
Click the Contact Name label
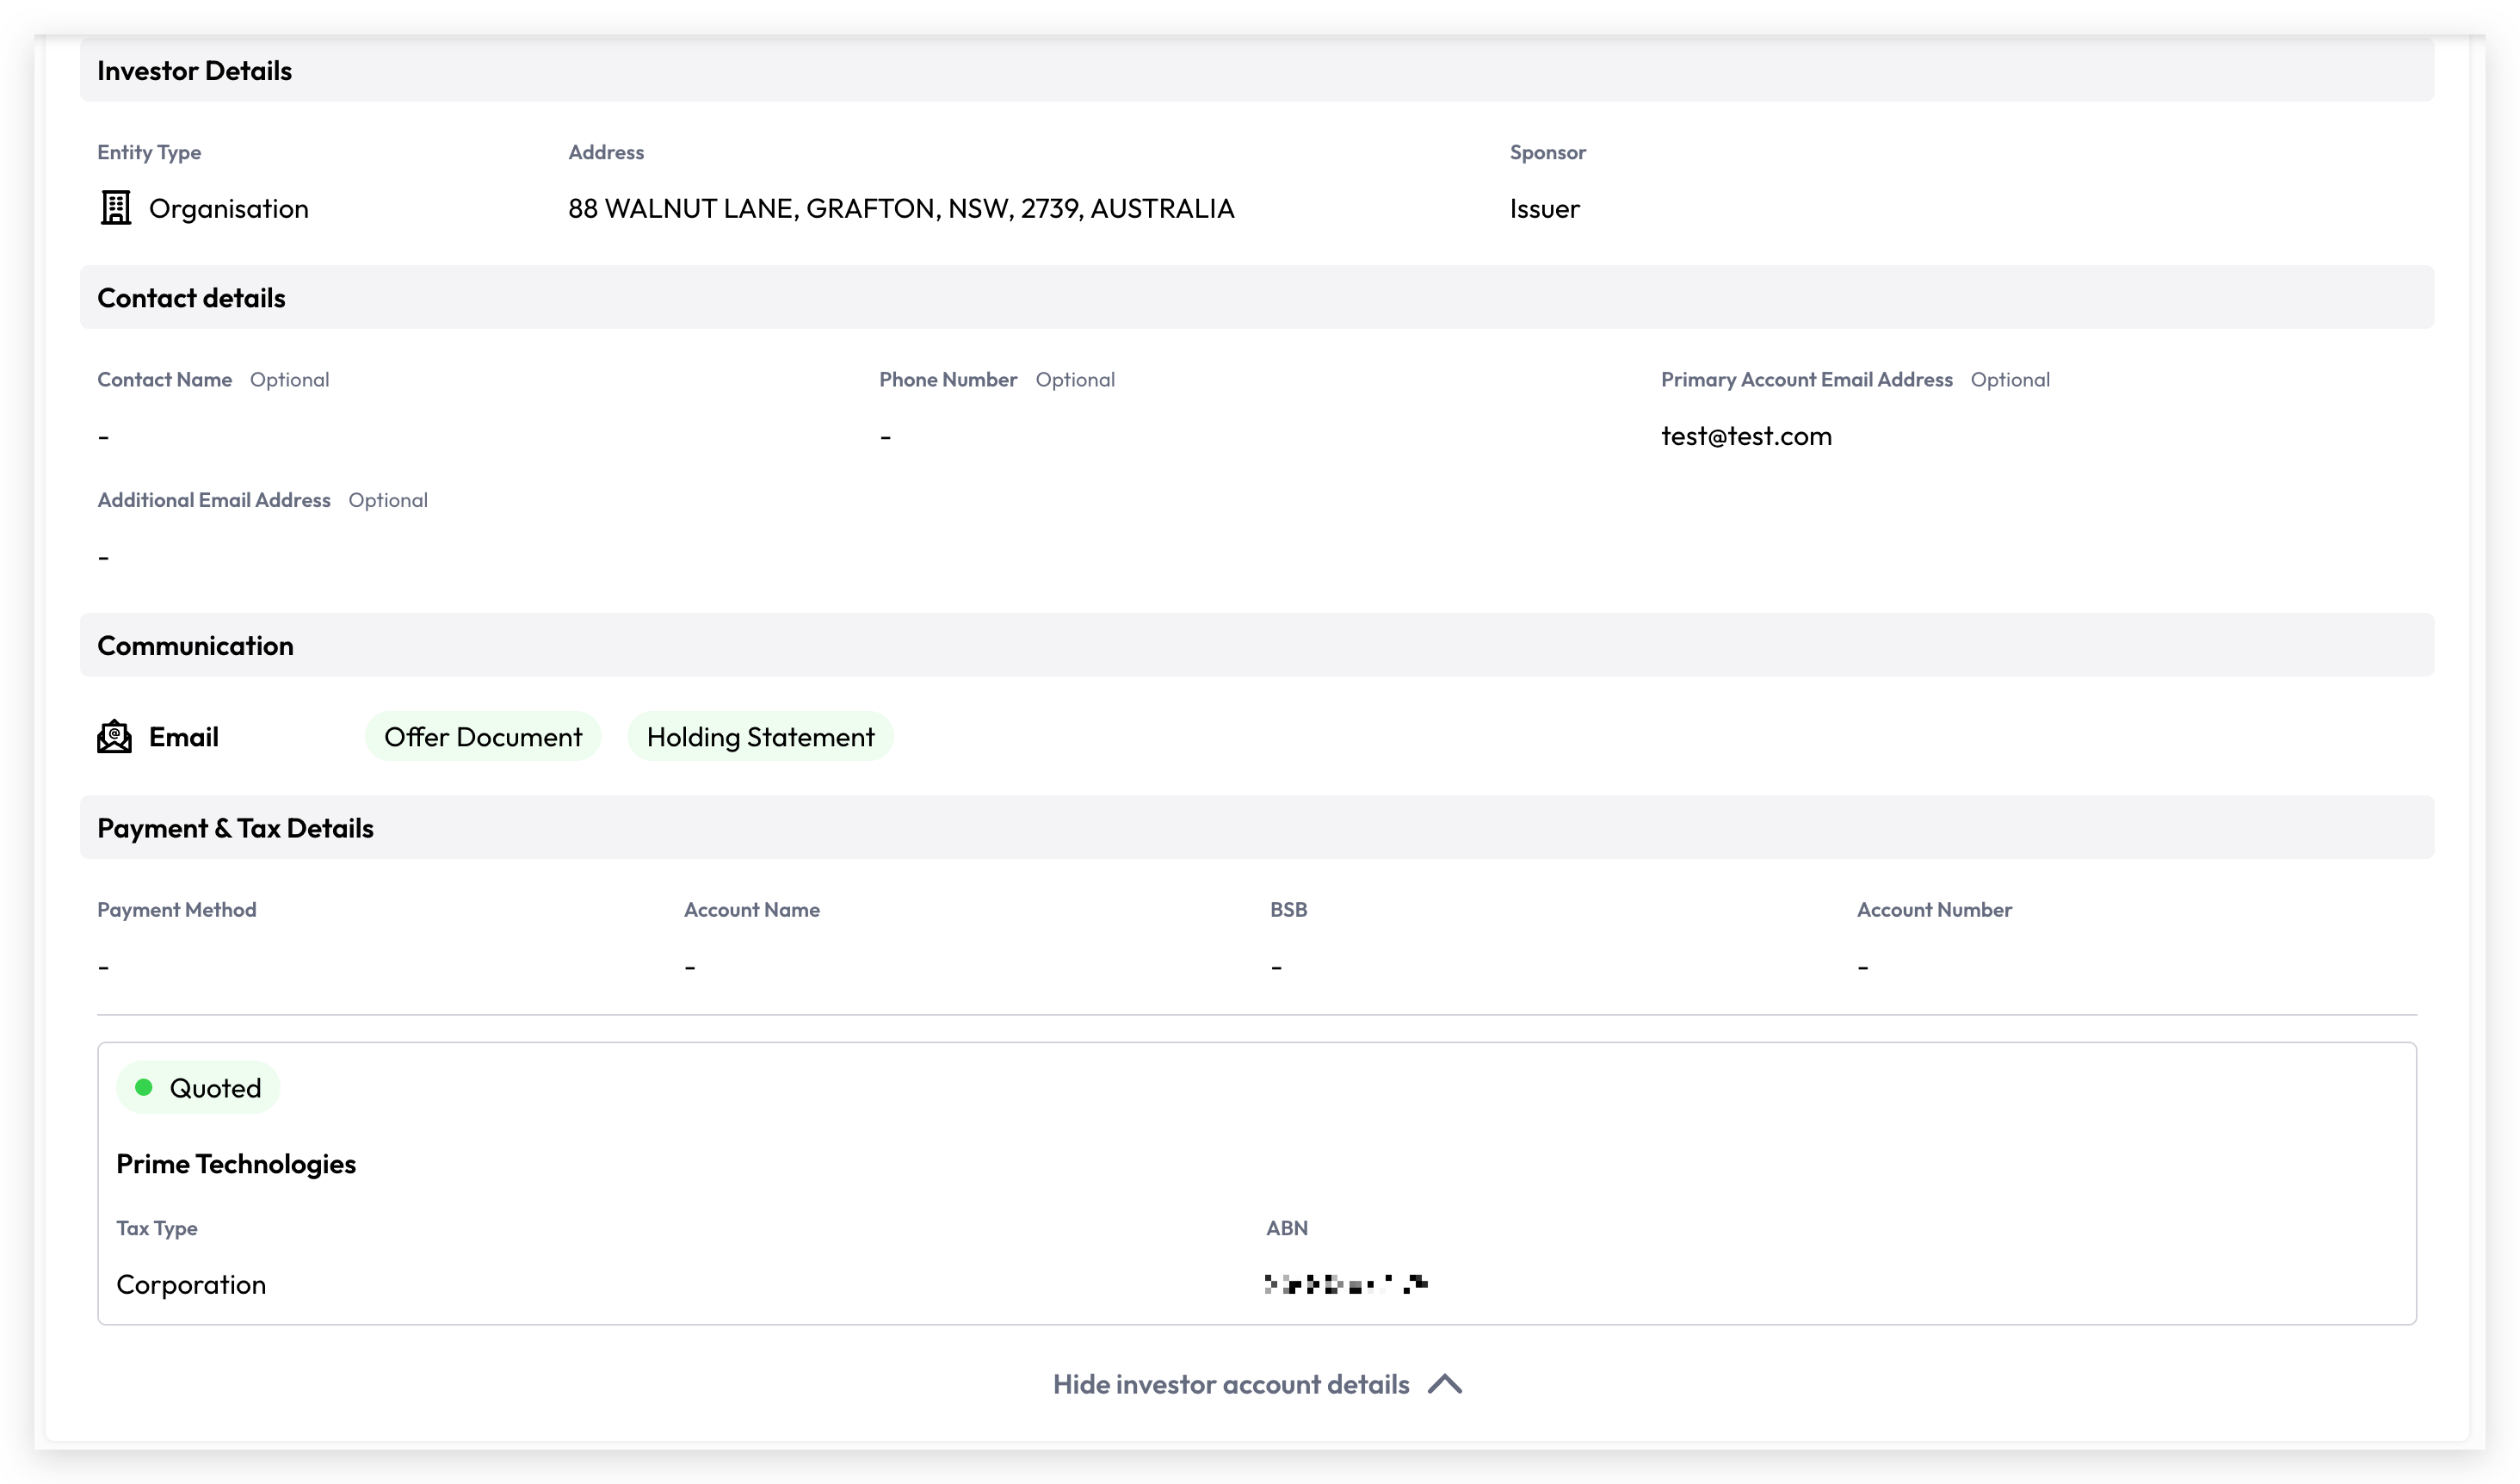click(x=165, y=380)
